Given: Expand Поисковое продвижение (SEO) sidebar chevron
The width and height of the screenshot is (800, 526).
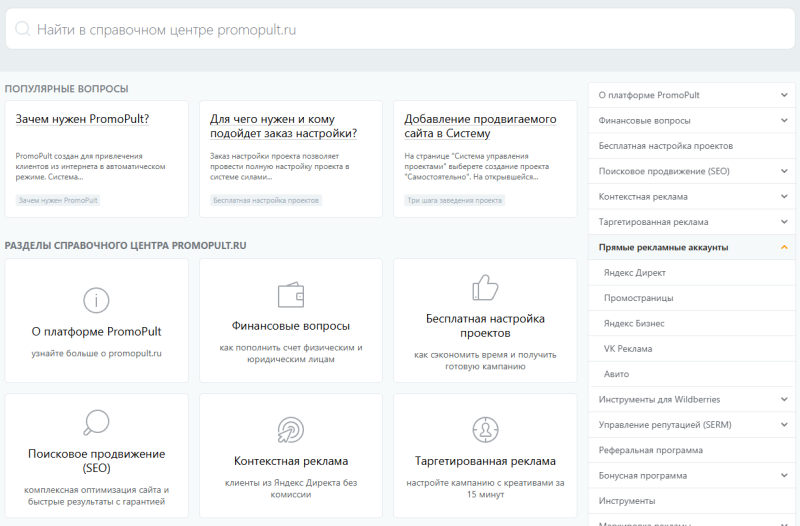Looking at the screenshot, I should (784, 171).
